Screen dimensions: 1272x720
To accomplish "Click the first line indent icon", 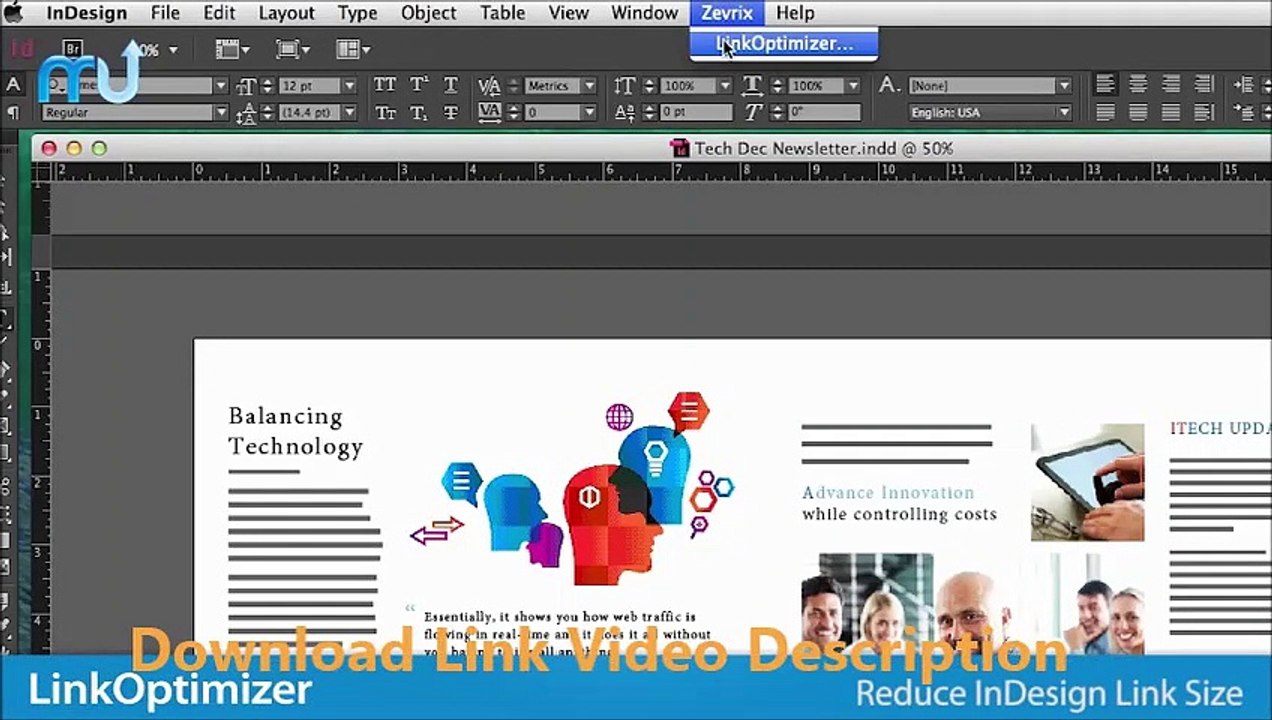I will pos(1245,112).
